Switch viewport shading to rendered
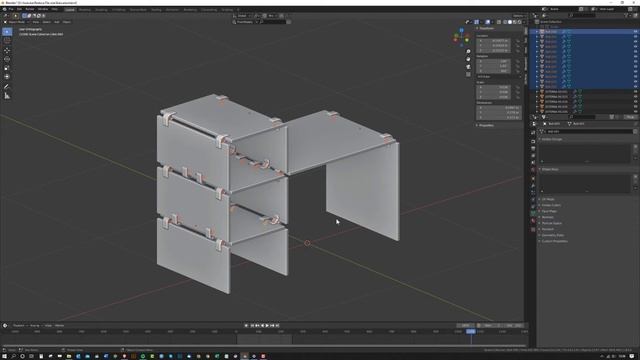Image resolution: width=640 pixels, height=360 pixels. [x=519, y=22]
